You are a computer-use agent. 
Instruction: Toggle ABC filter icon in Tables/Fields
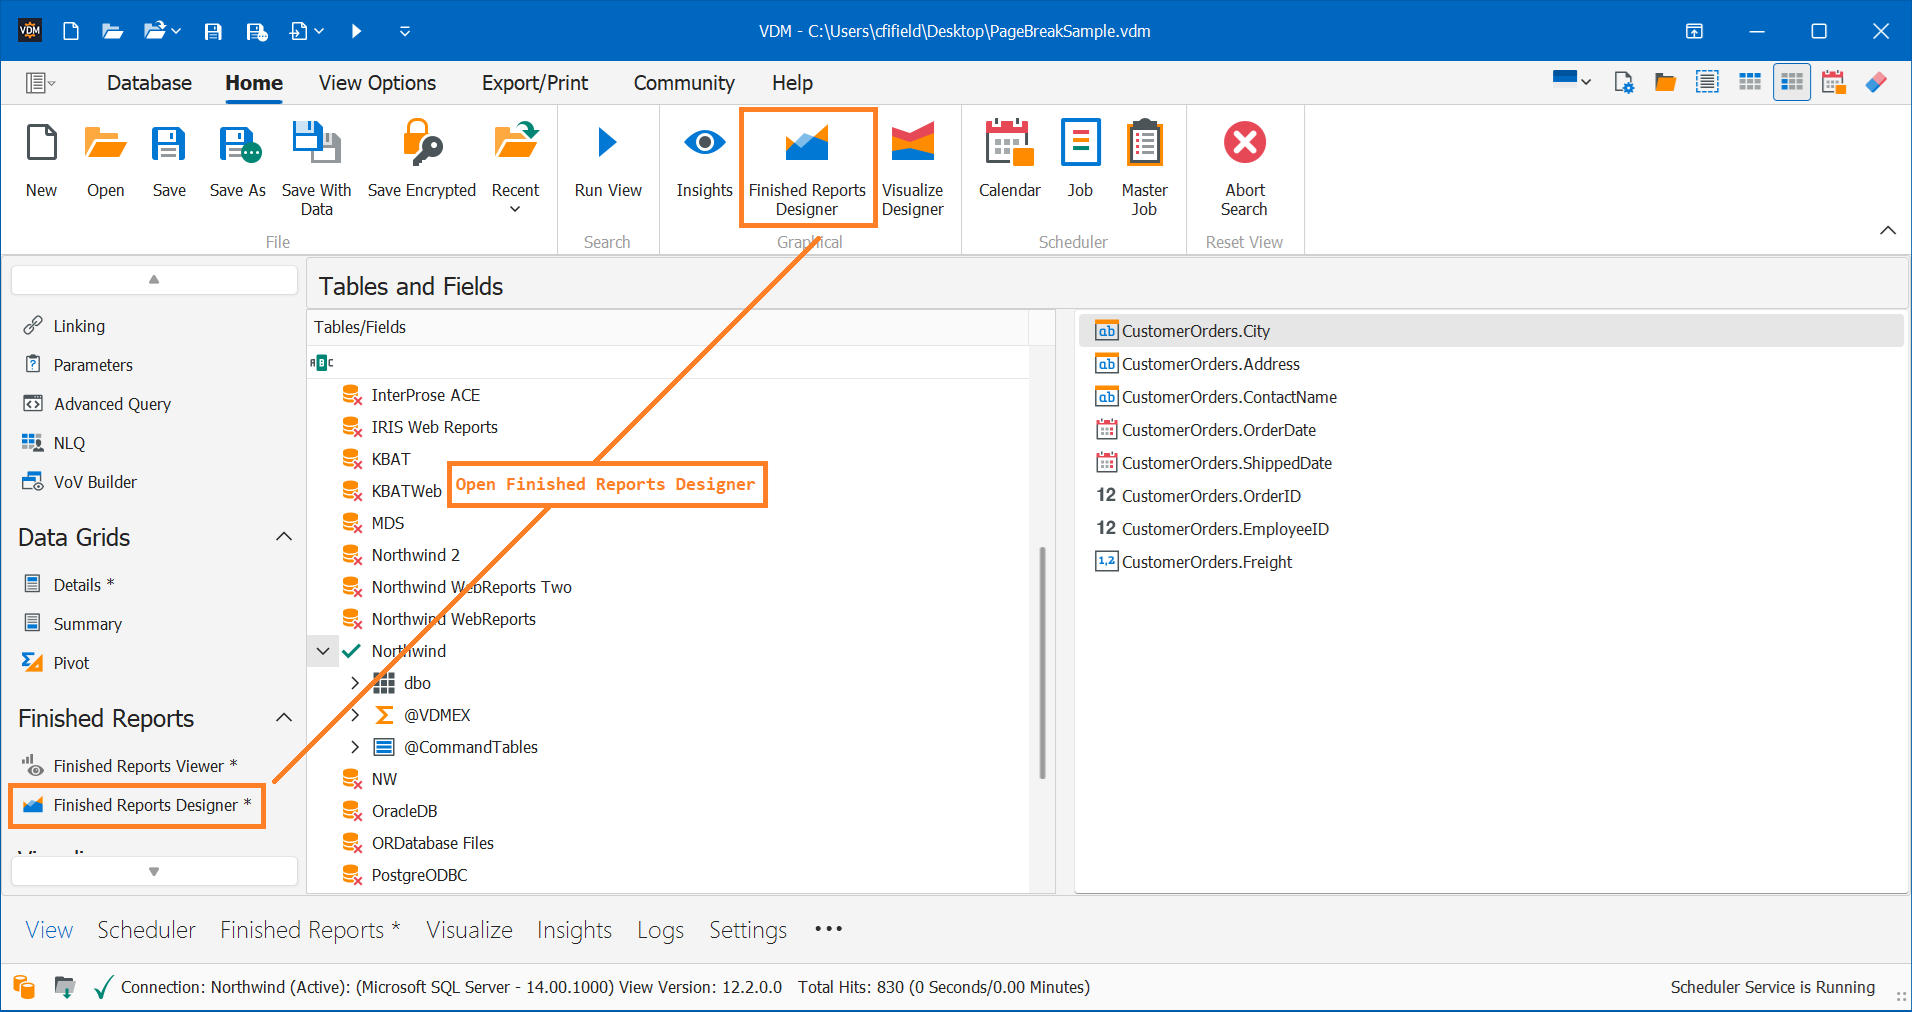(x=322, y=362)
